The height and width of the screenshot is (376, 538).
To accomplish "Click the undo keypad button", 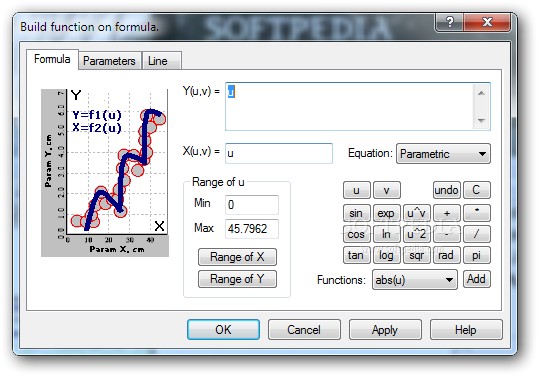I will (446, 190).
